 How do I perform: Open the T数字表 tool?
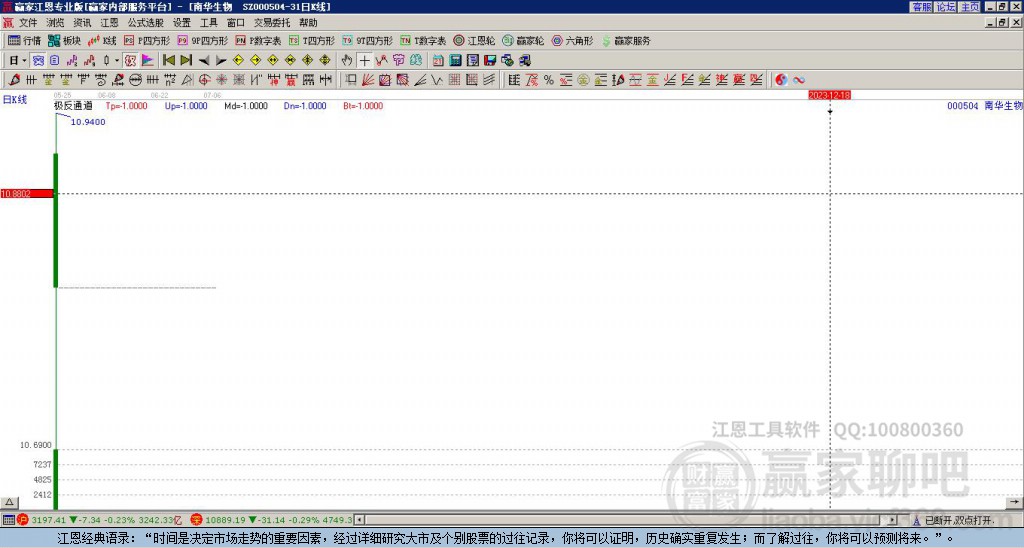coord(423,40)
